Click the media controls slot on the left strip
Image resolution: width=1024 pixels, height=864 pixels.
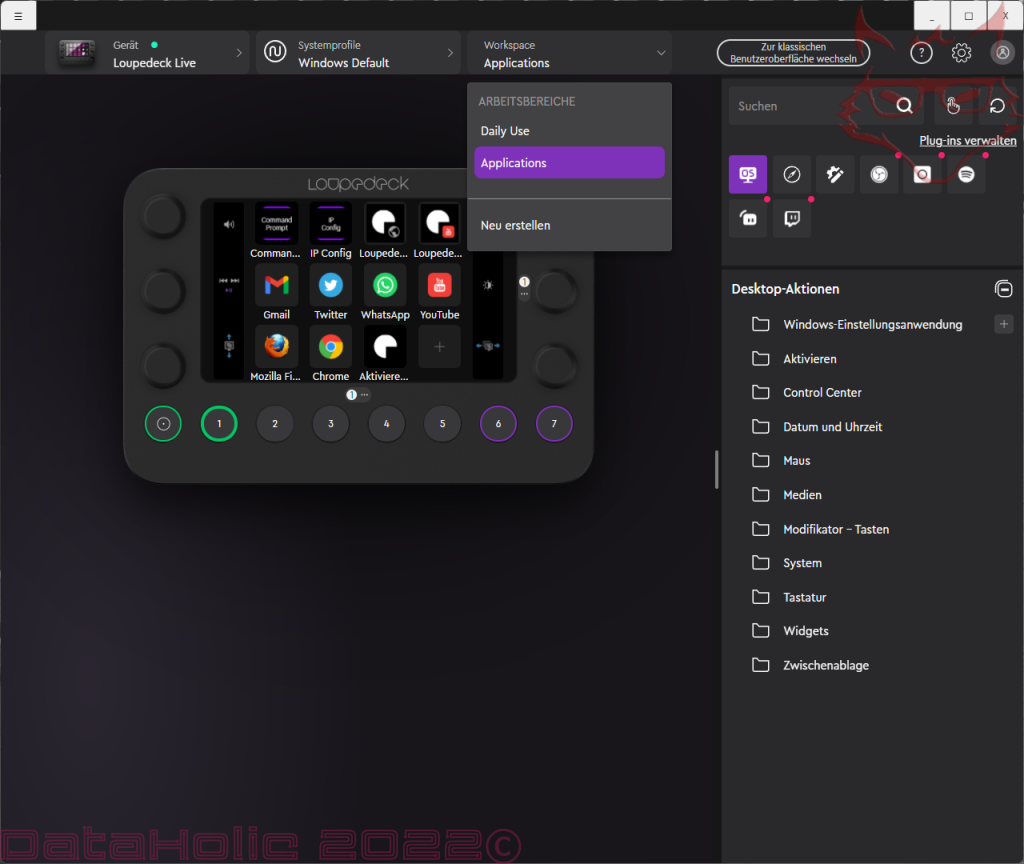(x=229, y=285)
